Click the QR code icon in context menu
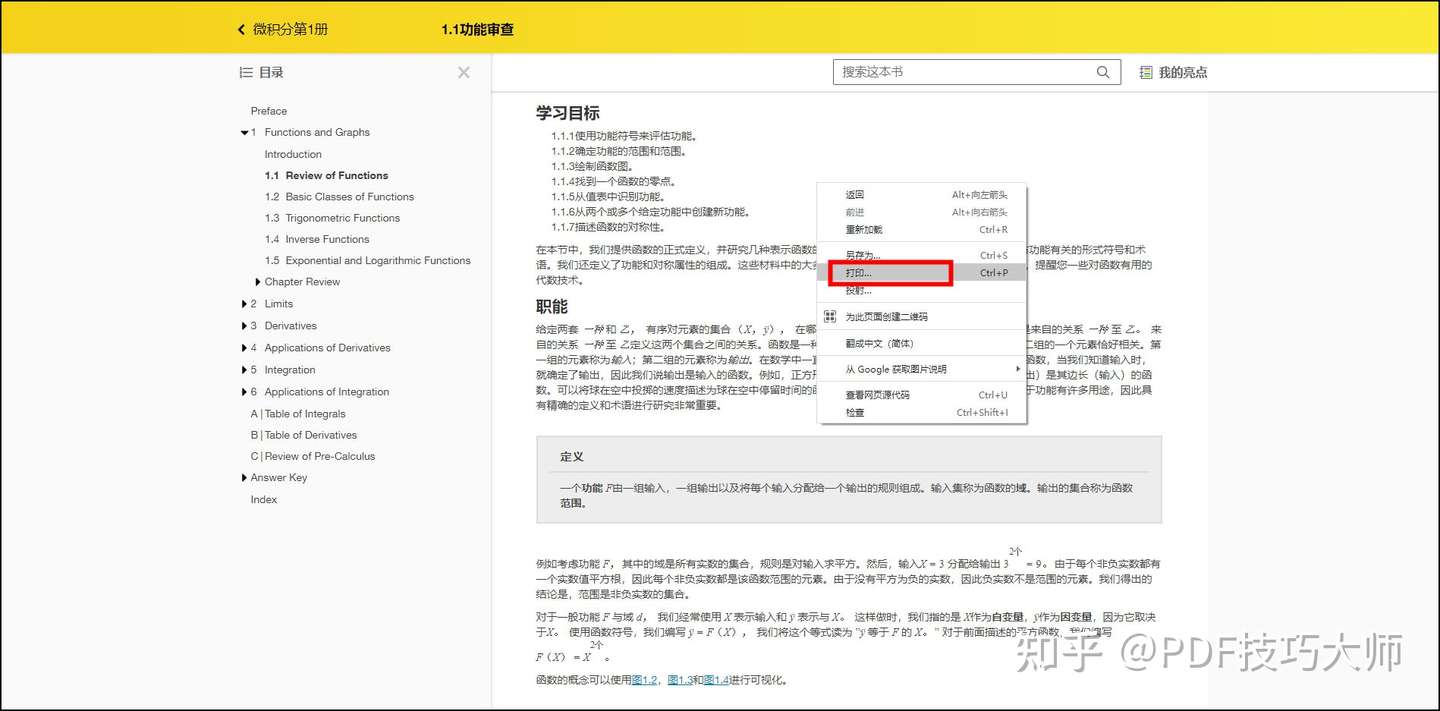The height and width of the screenshot is (711, 1440). point(829,317)
